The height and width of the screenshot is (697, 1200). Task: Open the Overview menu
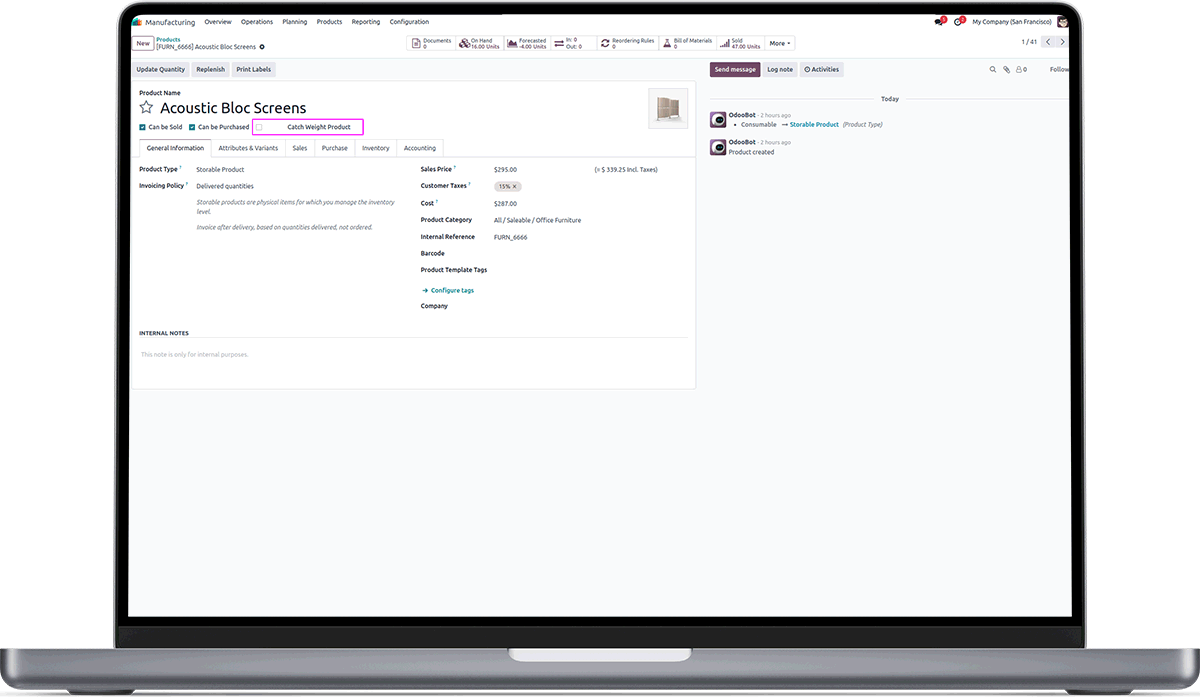pyautogui.click(x=218, y=22)
